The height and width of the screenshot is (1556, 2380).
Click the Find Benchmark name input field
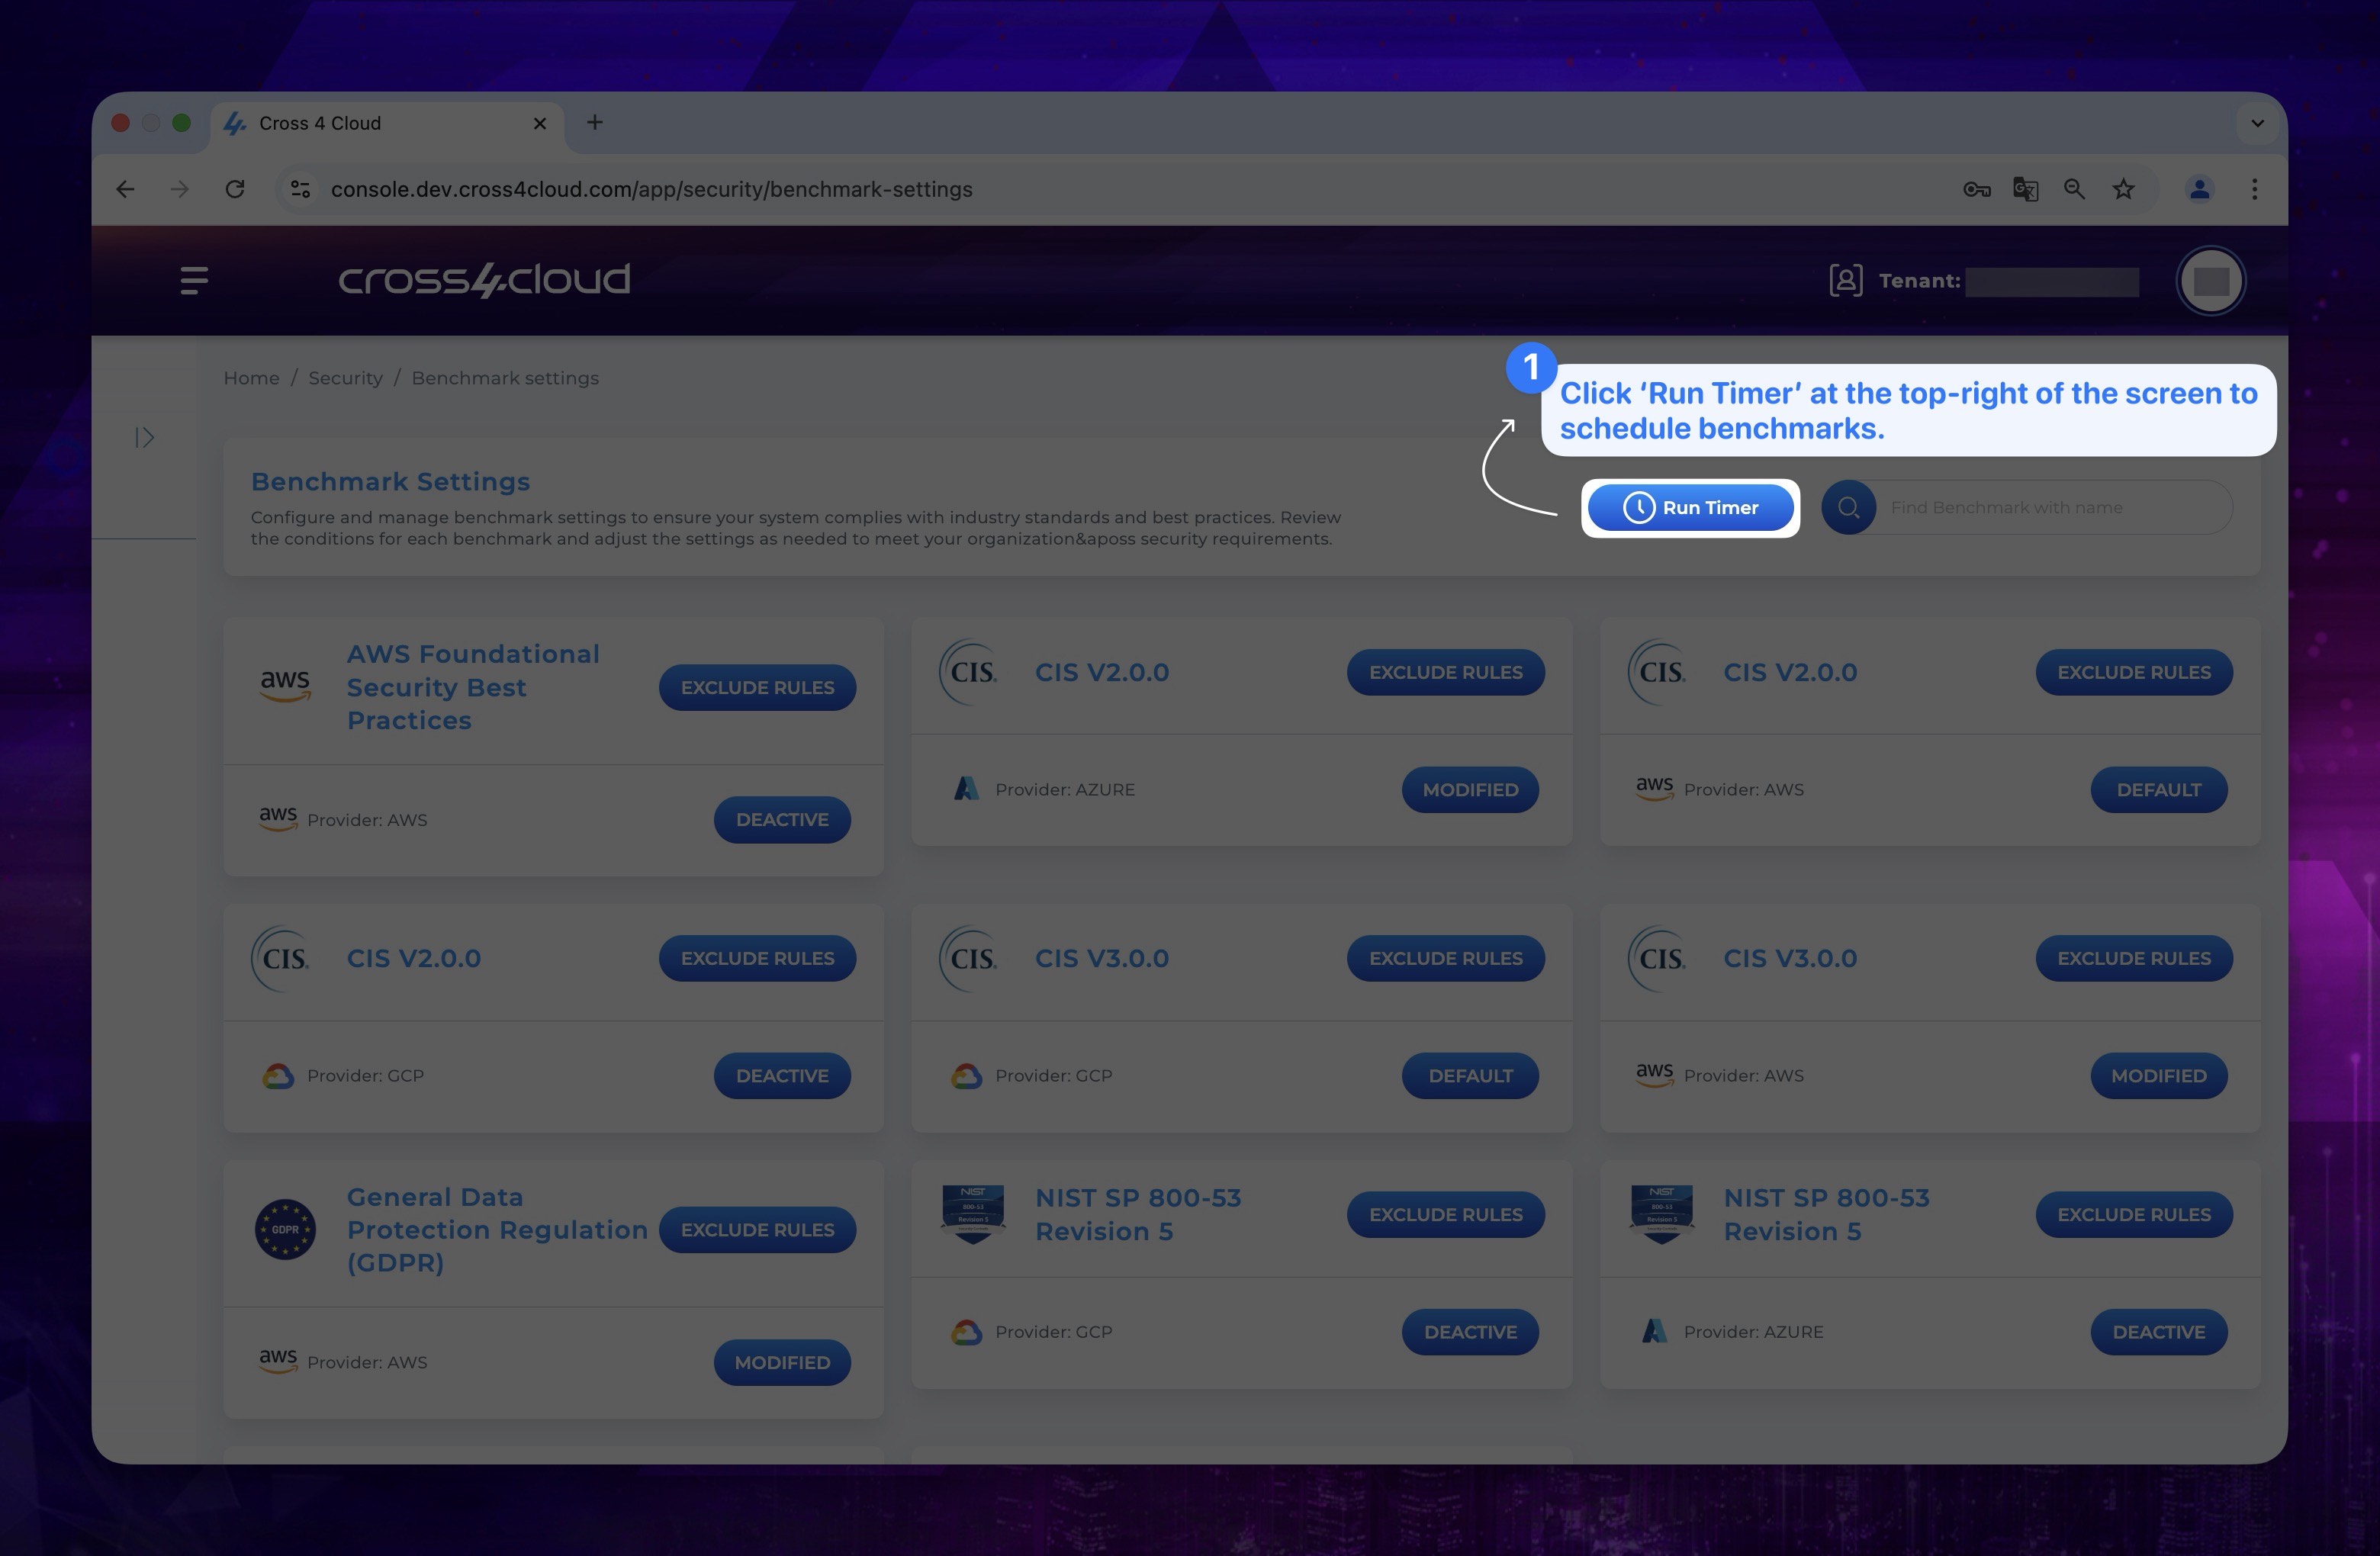click(x=2057, y=506)
